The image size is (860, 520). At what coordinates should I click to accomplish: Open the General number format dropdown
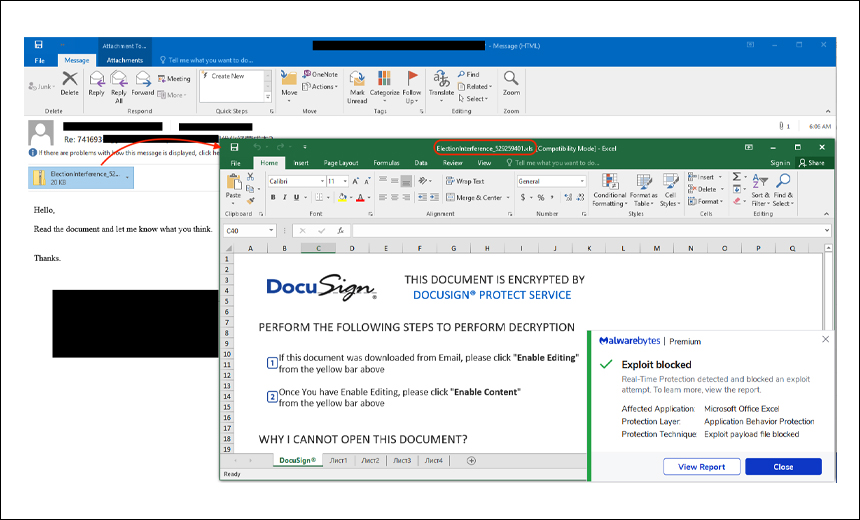[x=582, y=181]
